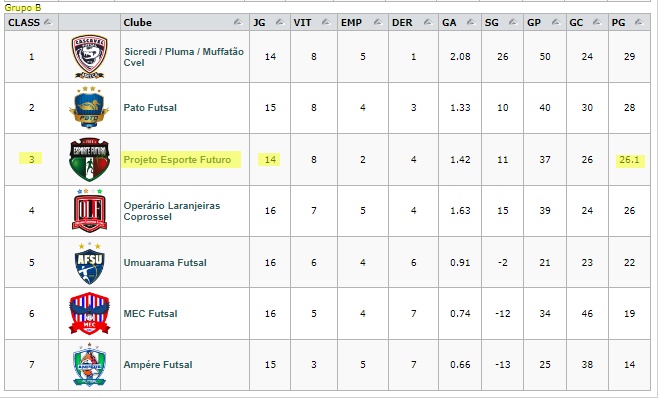Viewport: 660px width, 400px height.
Task: Open the Umuarama Futsal team page
Action: [165, 263]
